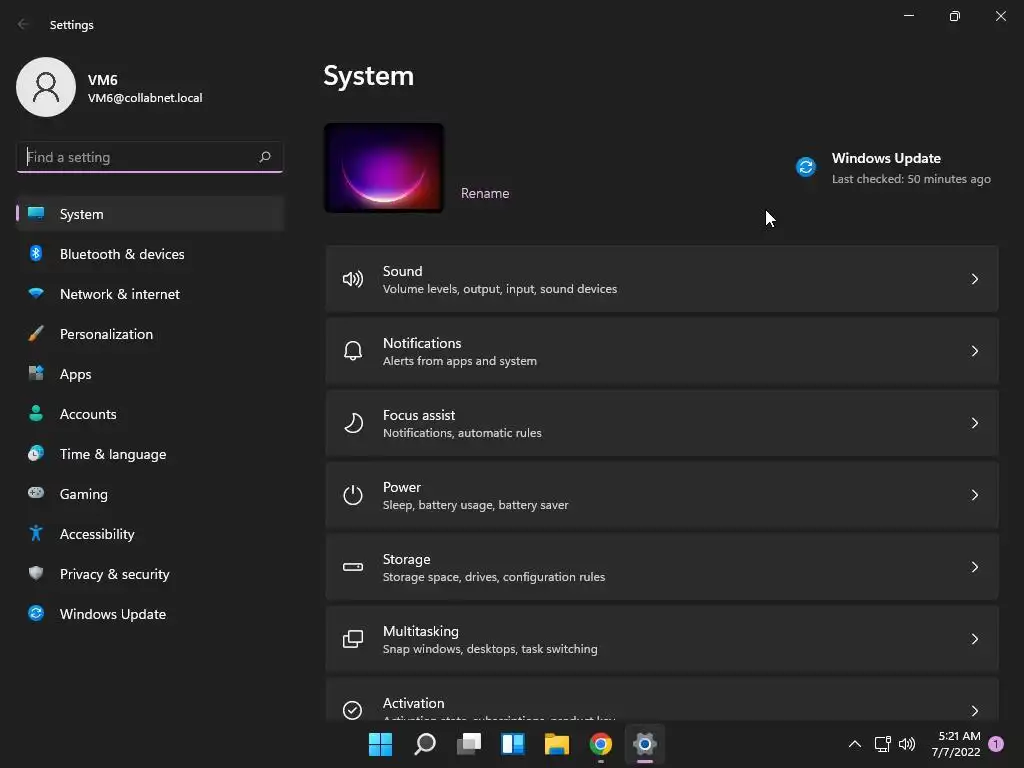Click the sidebar Windows Update sync icon

coord(36,613)
